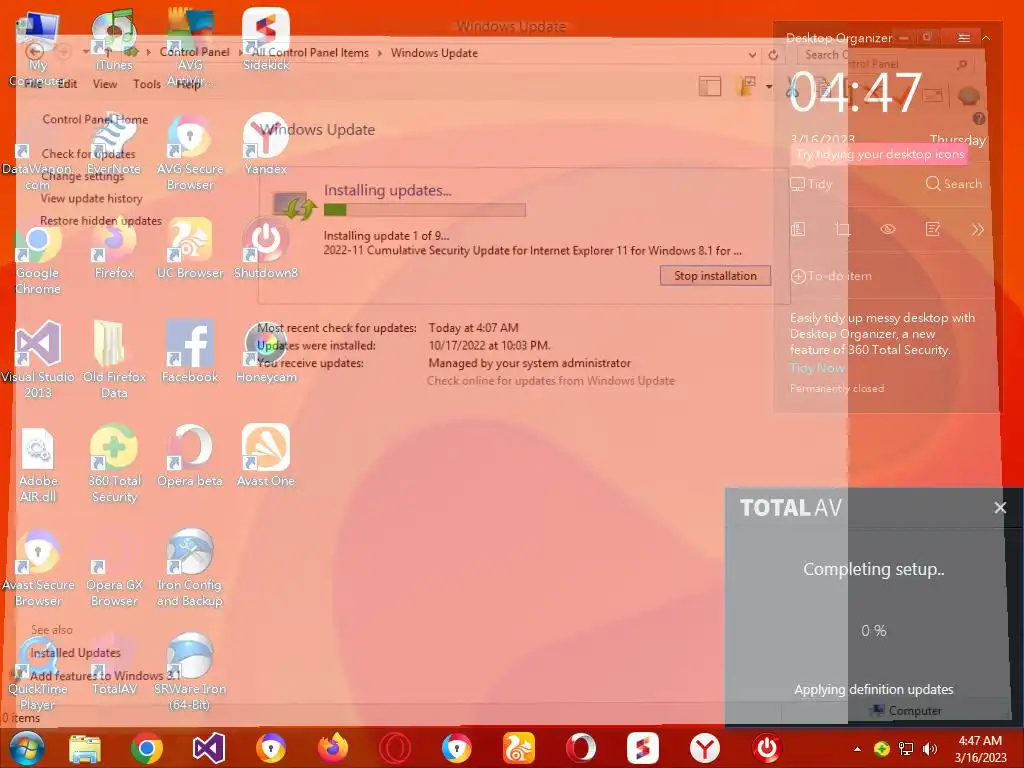
Task: Open Installed Updates link
Action: coord(76,652)
